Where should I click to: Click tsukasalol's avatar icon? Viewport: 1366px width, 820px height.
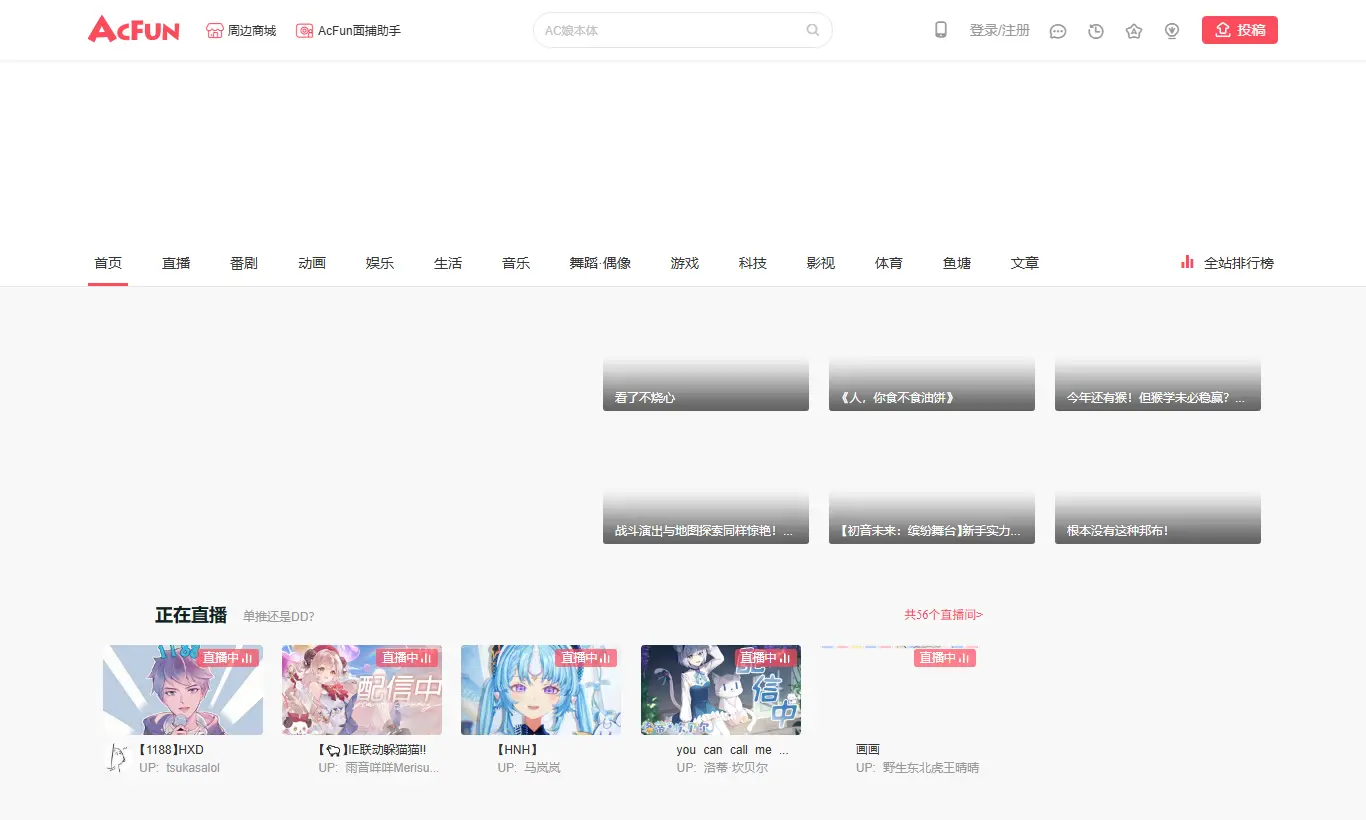tap(117, 757)
